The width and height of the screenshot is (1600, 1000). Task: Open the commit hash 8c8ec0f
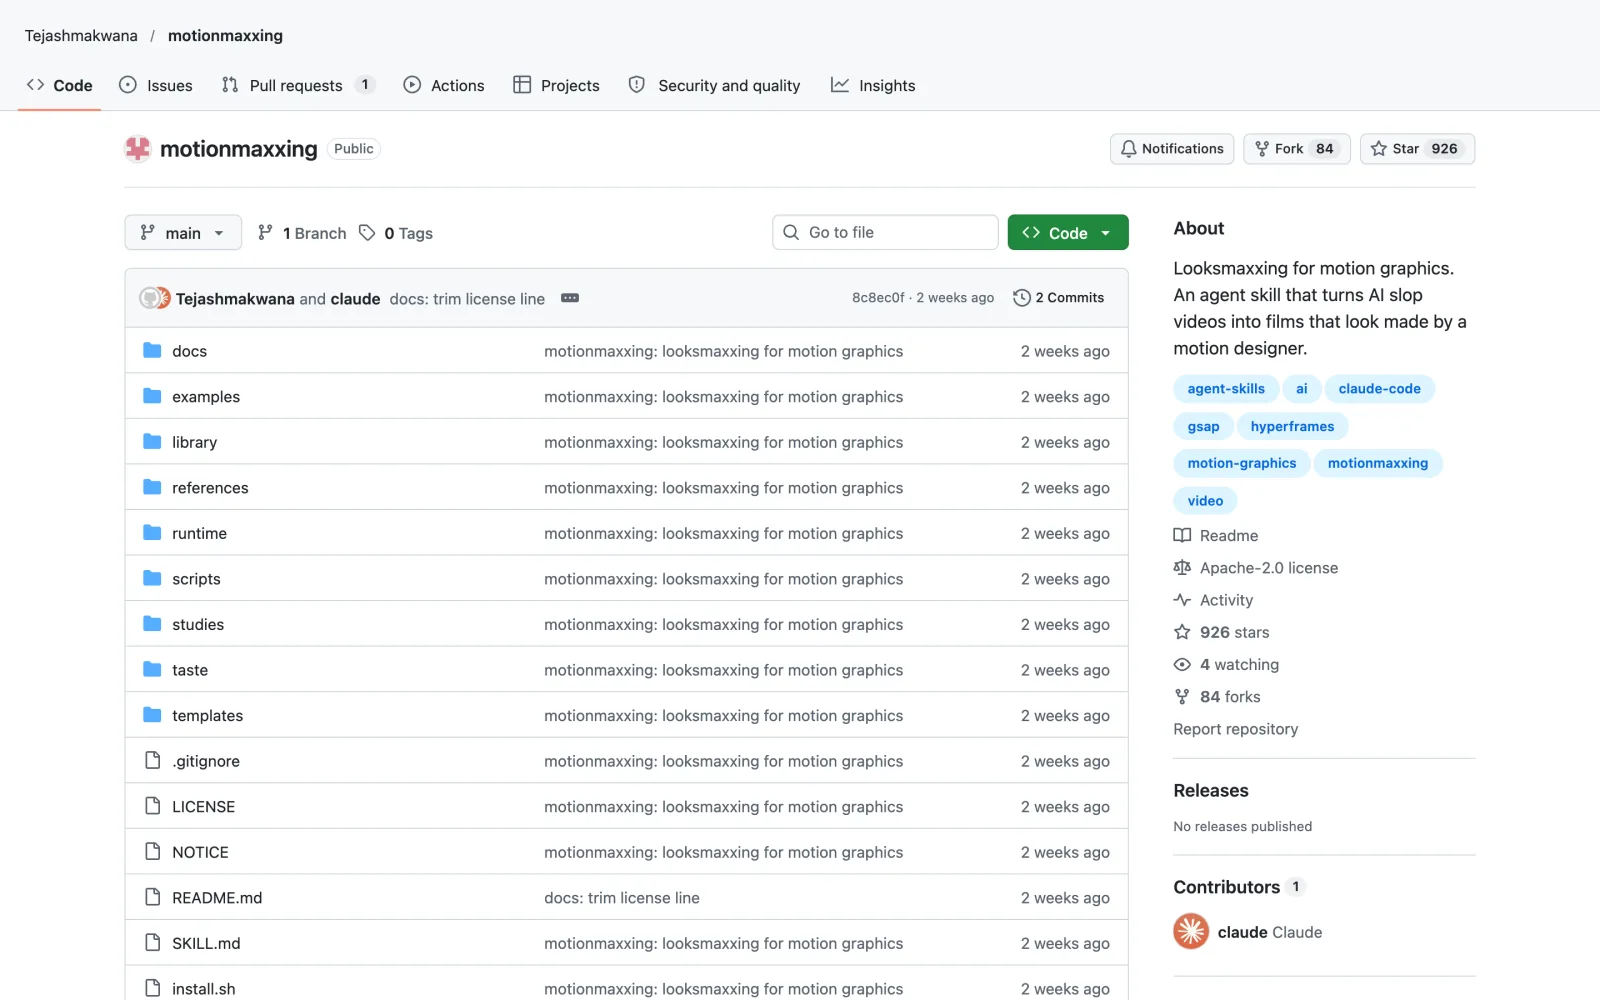pos(878,298)
